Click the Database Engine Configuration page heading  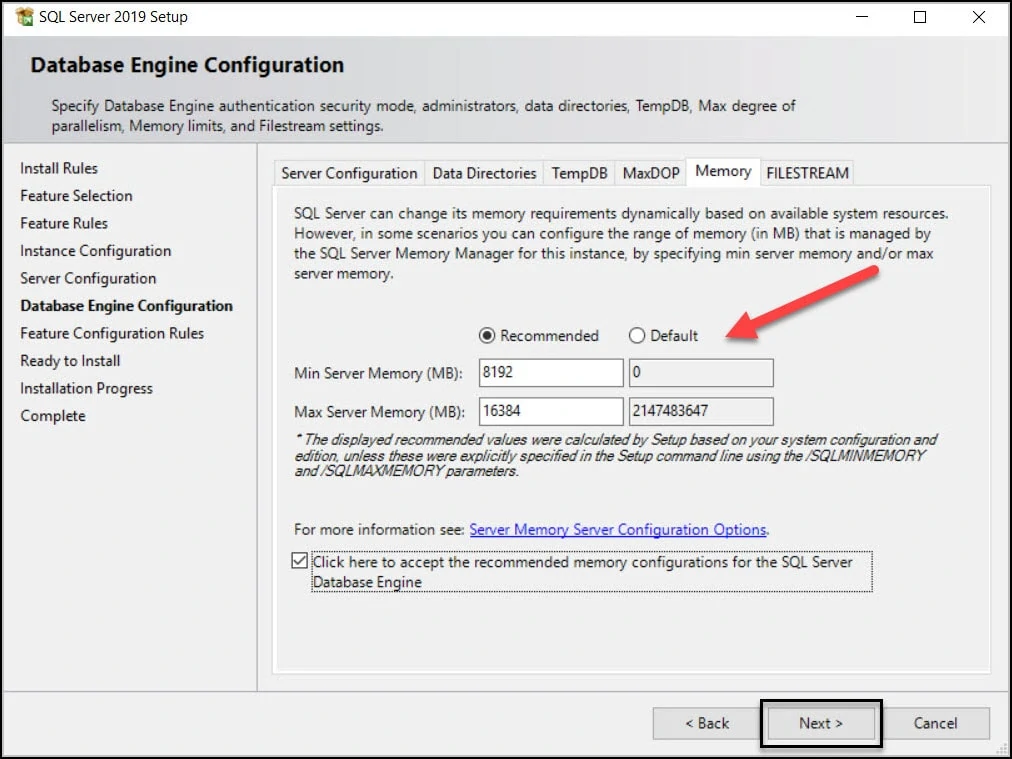(x=187, y=65)
